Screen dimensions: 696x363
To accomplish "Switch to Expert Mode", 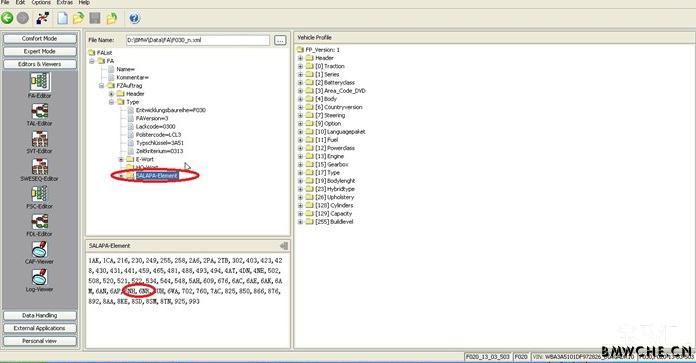I will 40,51.
